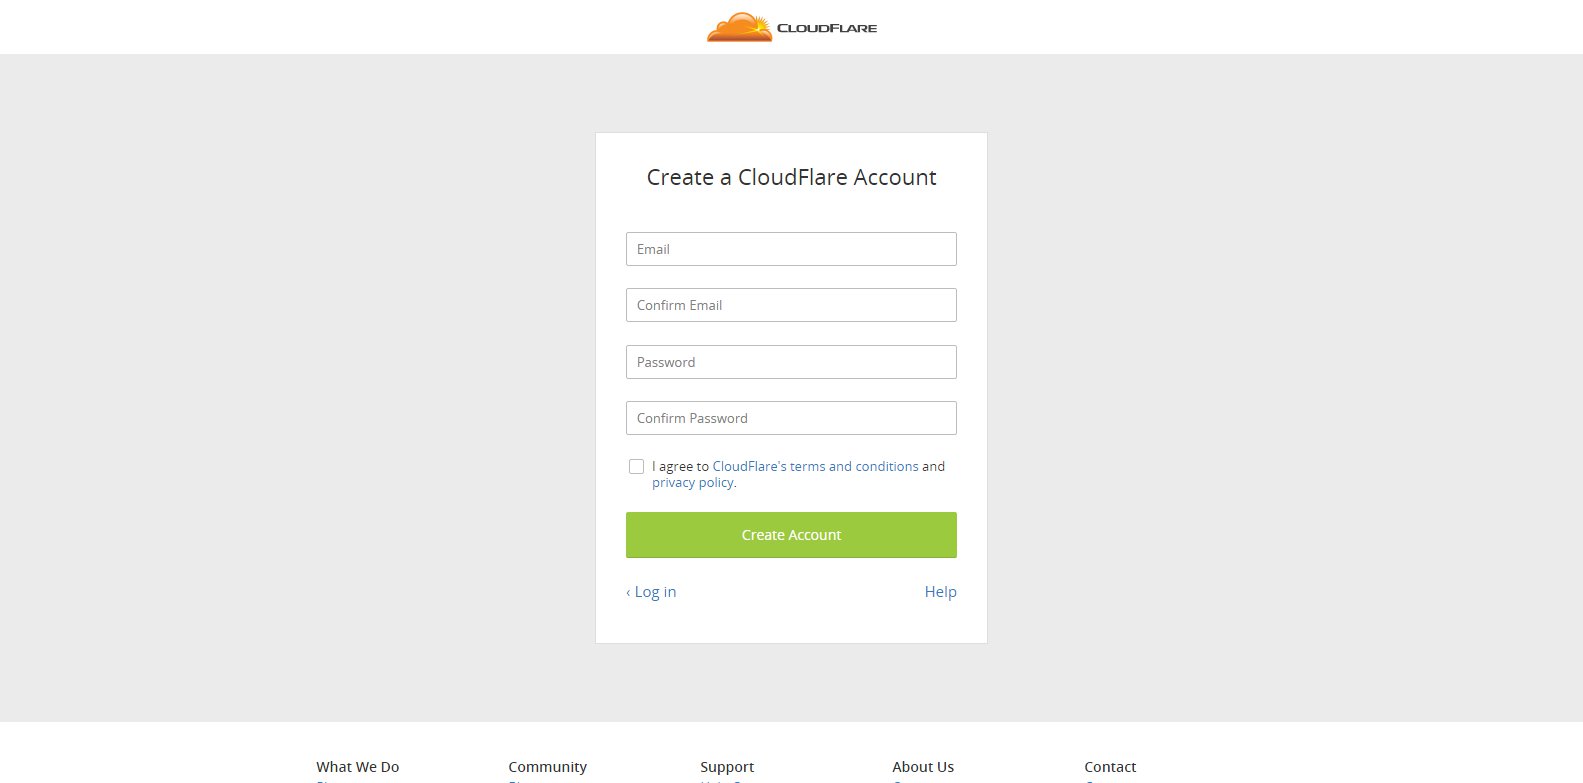Click the Community footer heading
1583x783 pixels.
click(x=547, y=767)
